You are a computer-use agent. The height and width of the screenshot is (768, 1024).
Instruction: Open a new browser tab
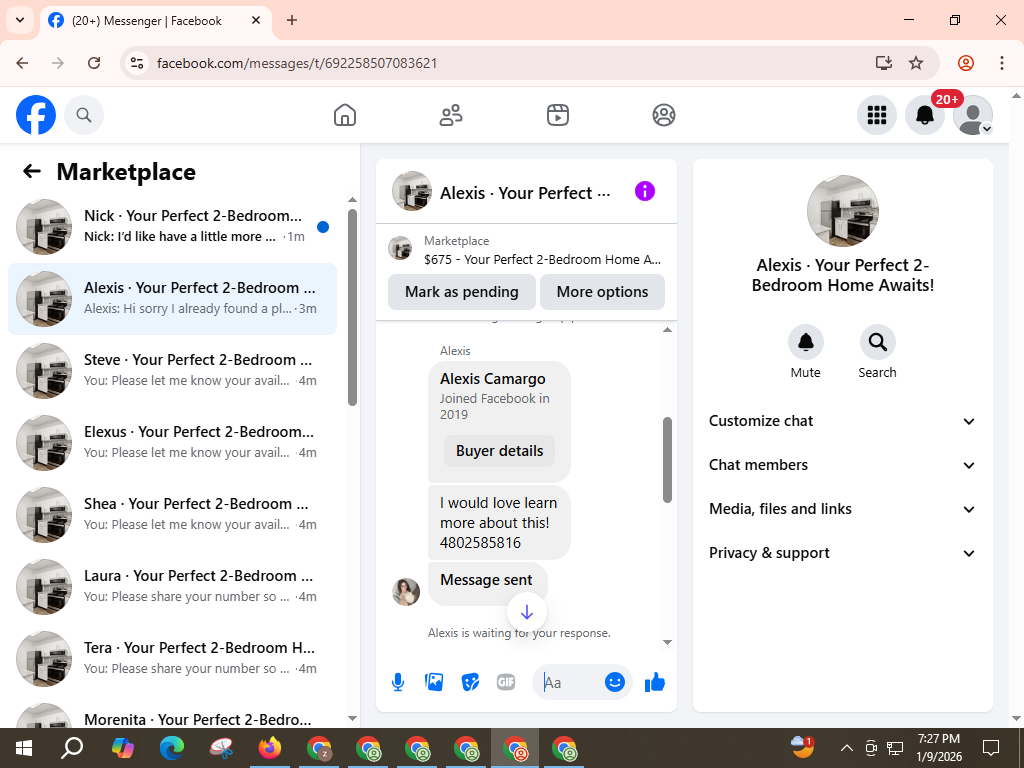point(292,20)
